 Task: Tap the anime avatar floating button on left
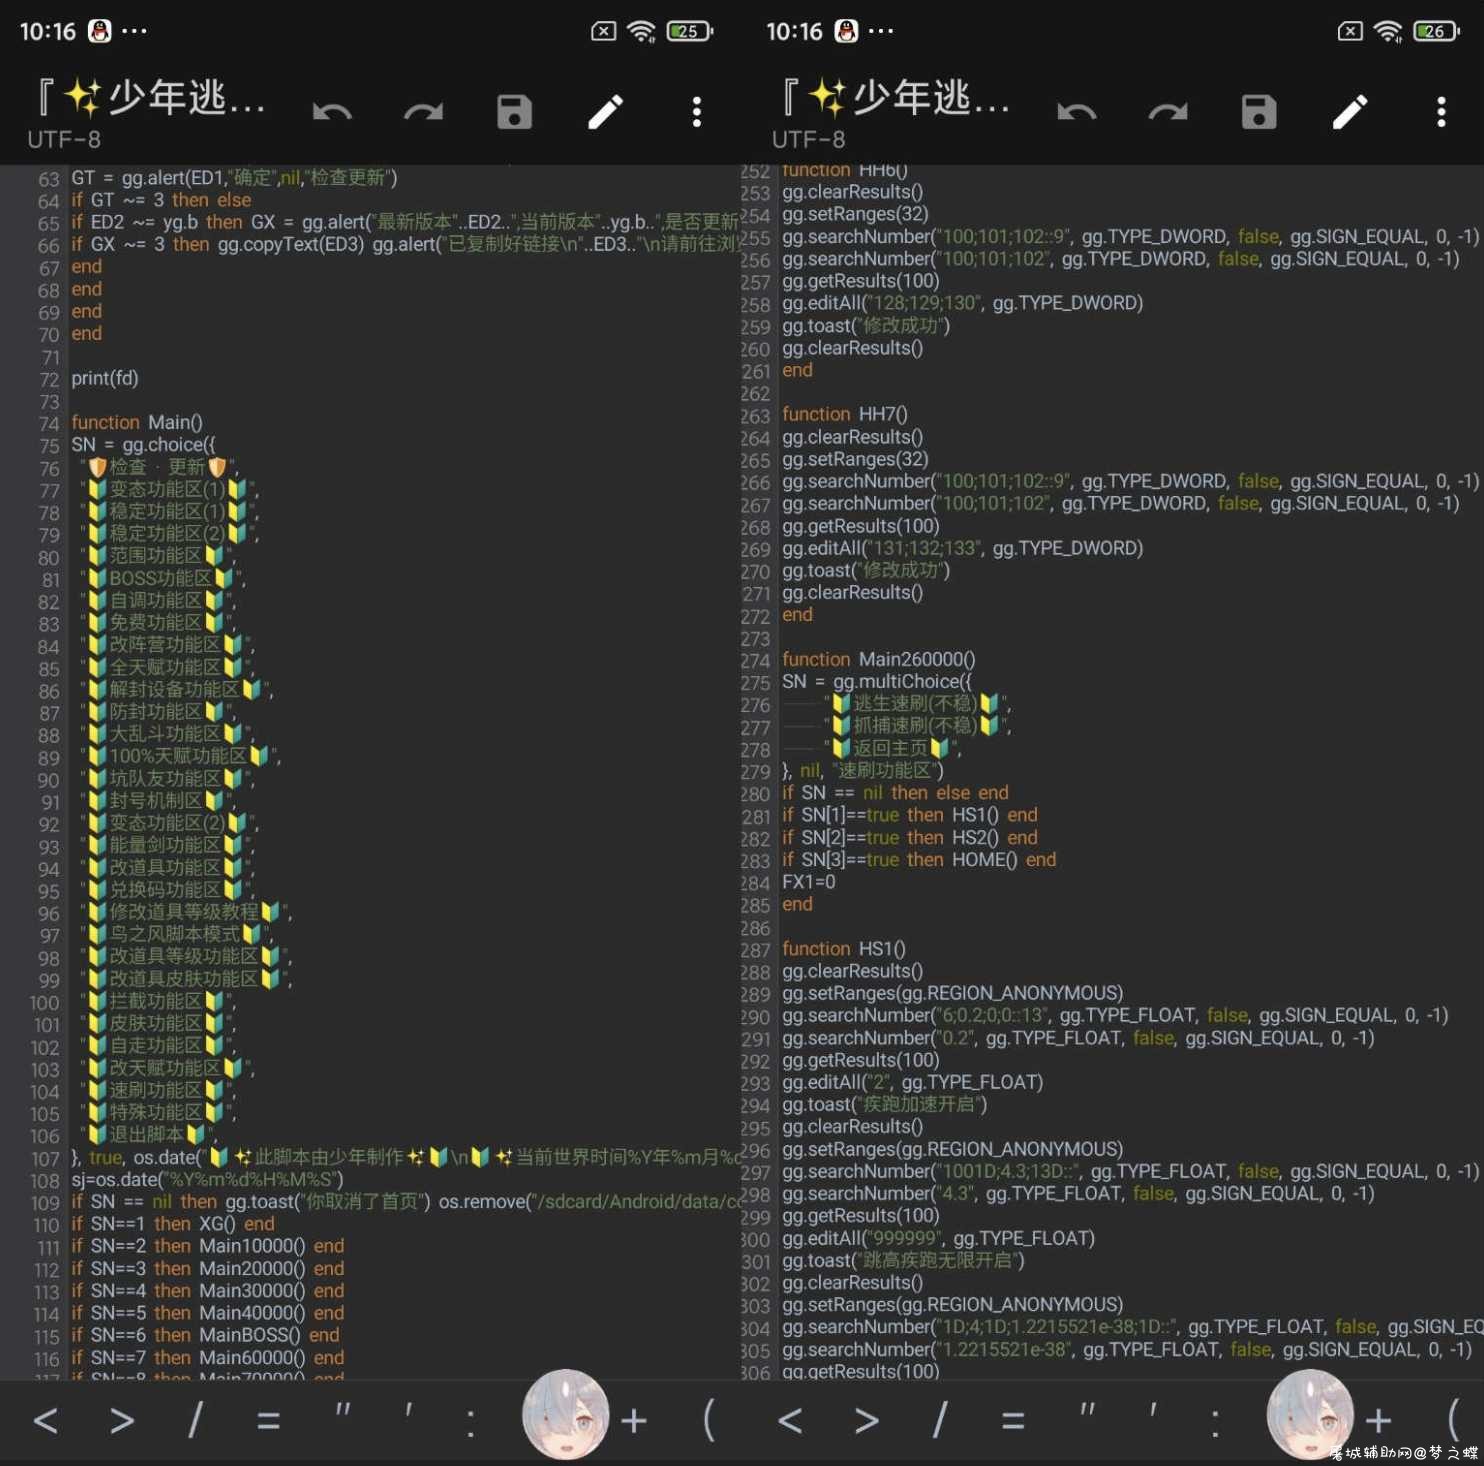point(565,1414)
